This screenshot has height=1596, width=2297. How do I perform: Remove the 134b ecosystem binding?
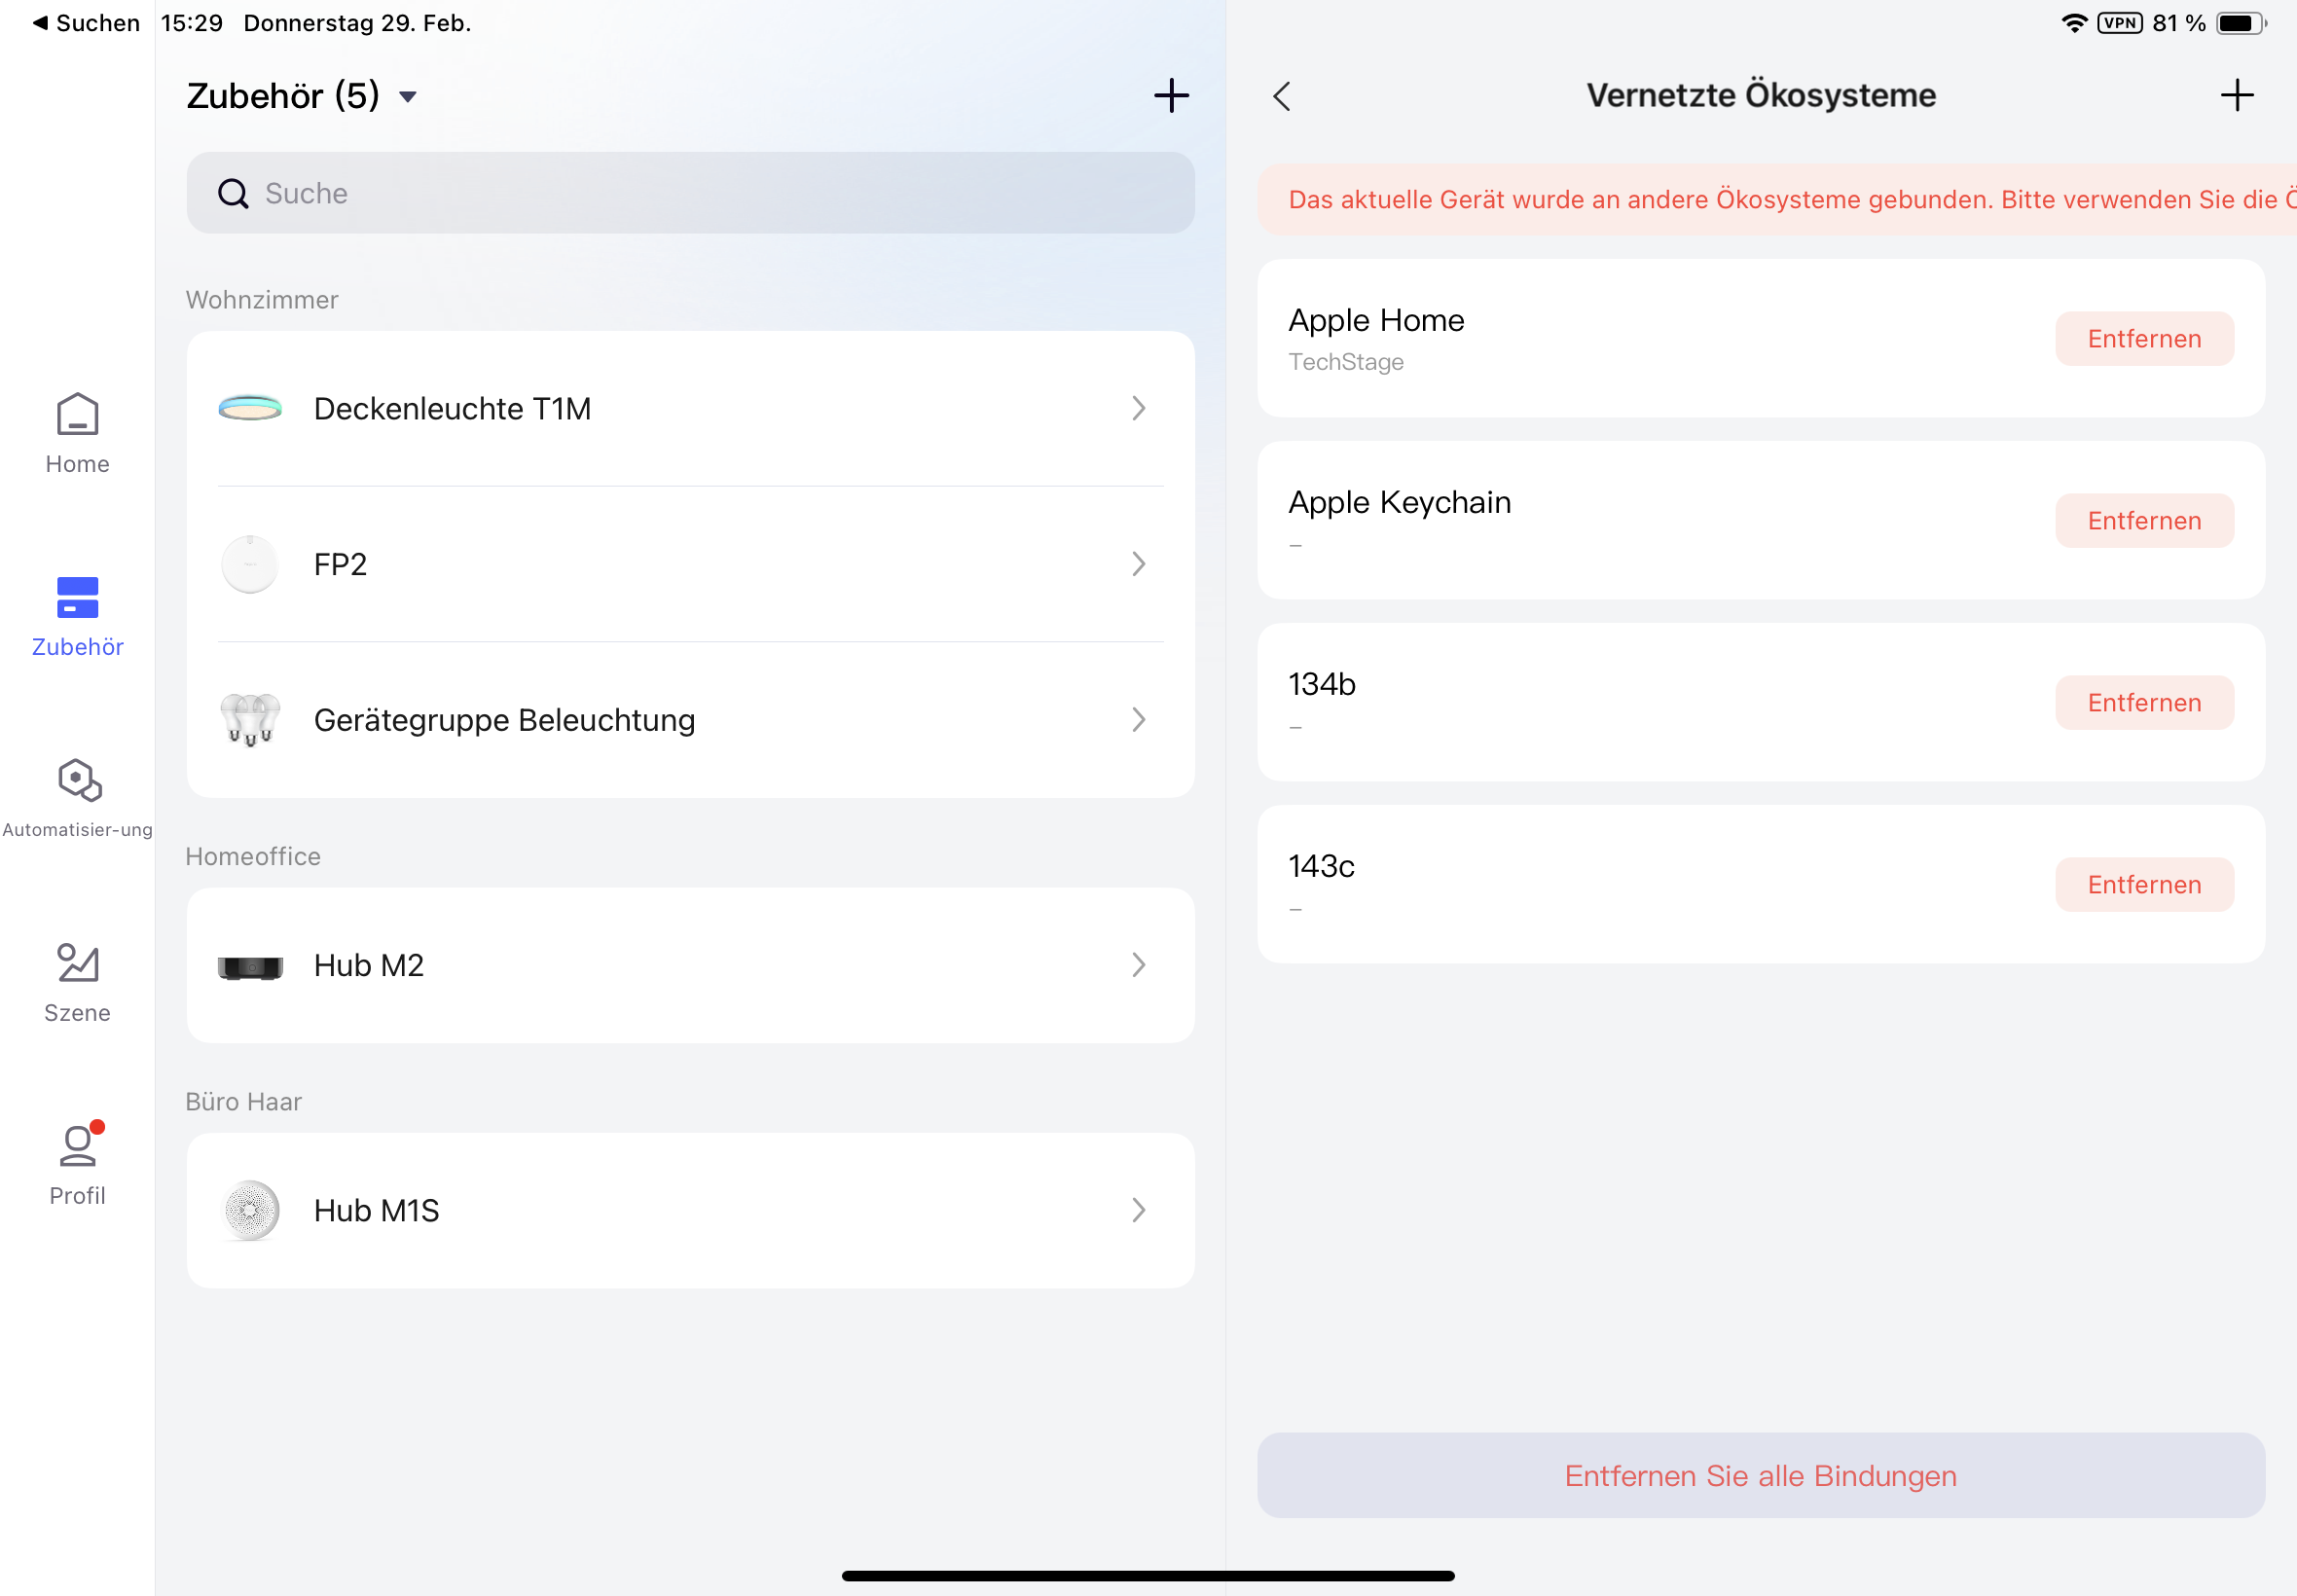tap(2143, 703)
